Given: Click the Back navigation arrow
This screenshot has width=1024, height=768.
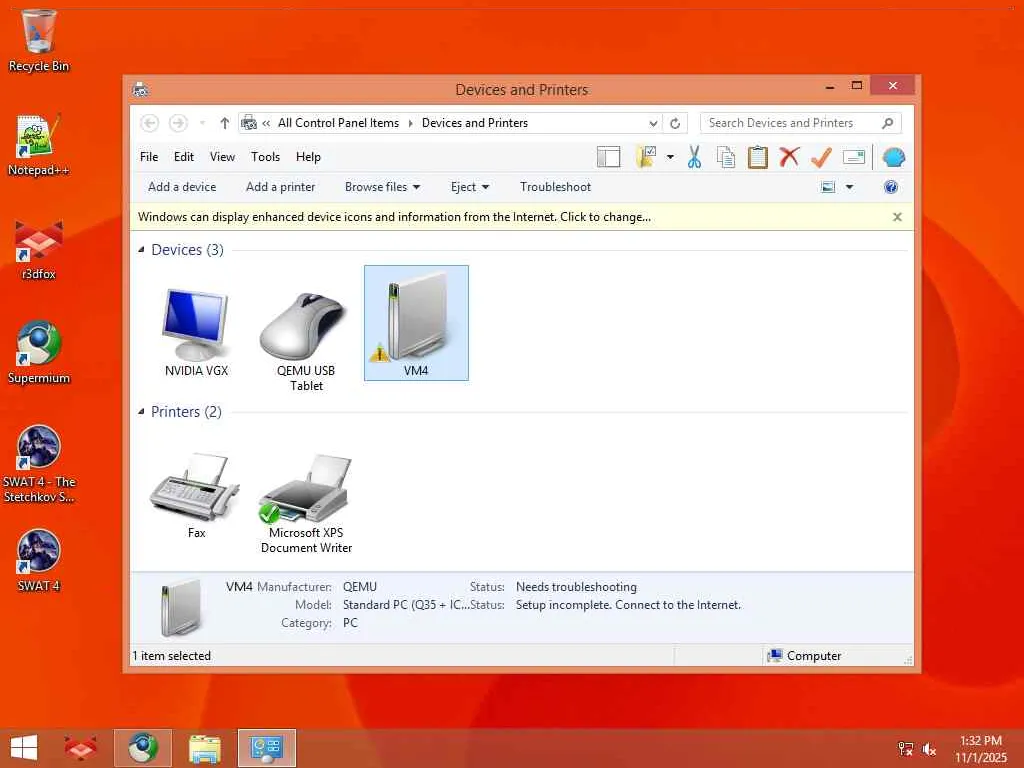Looking at the screenshot, I should coord(150,123).
